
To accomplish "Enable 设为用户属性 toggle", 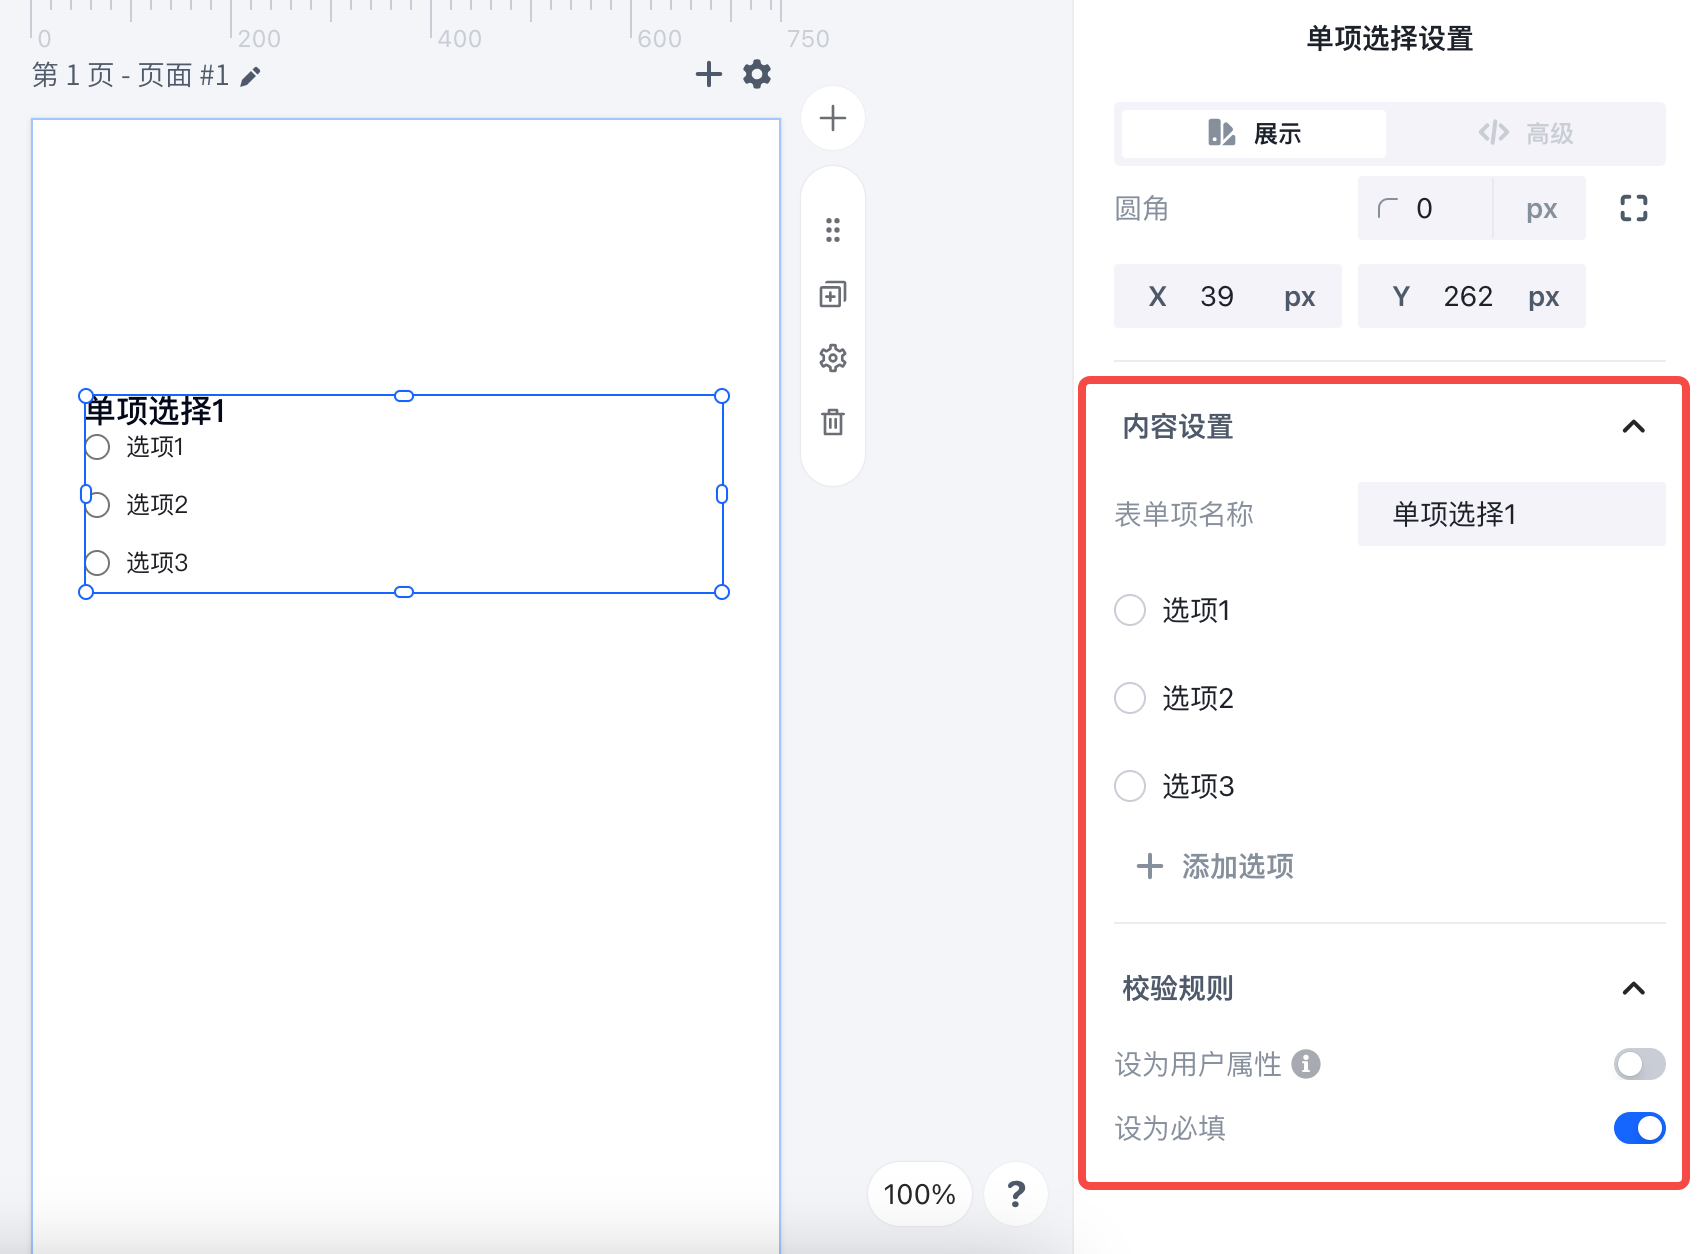I will point(1640,1064).
